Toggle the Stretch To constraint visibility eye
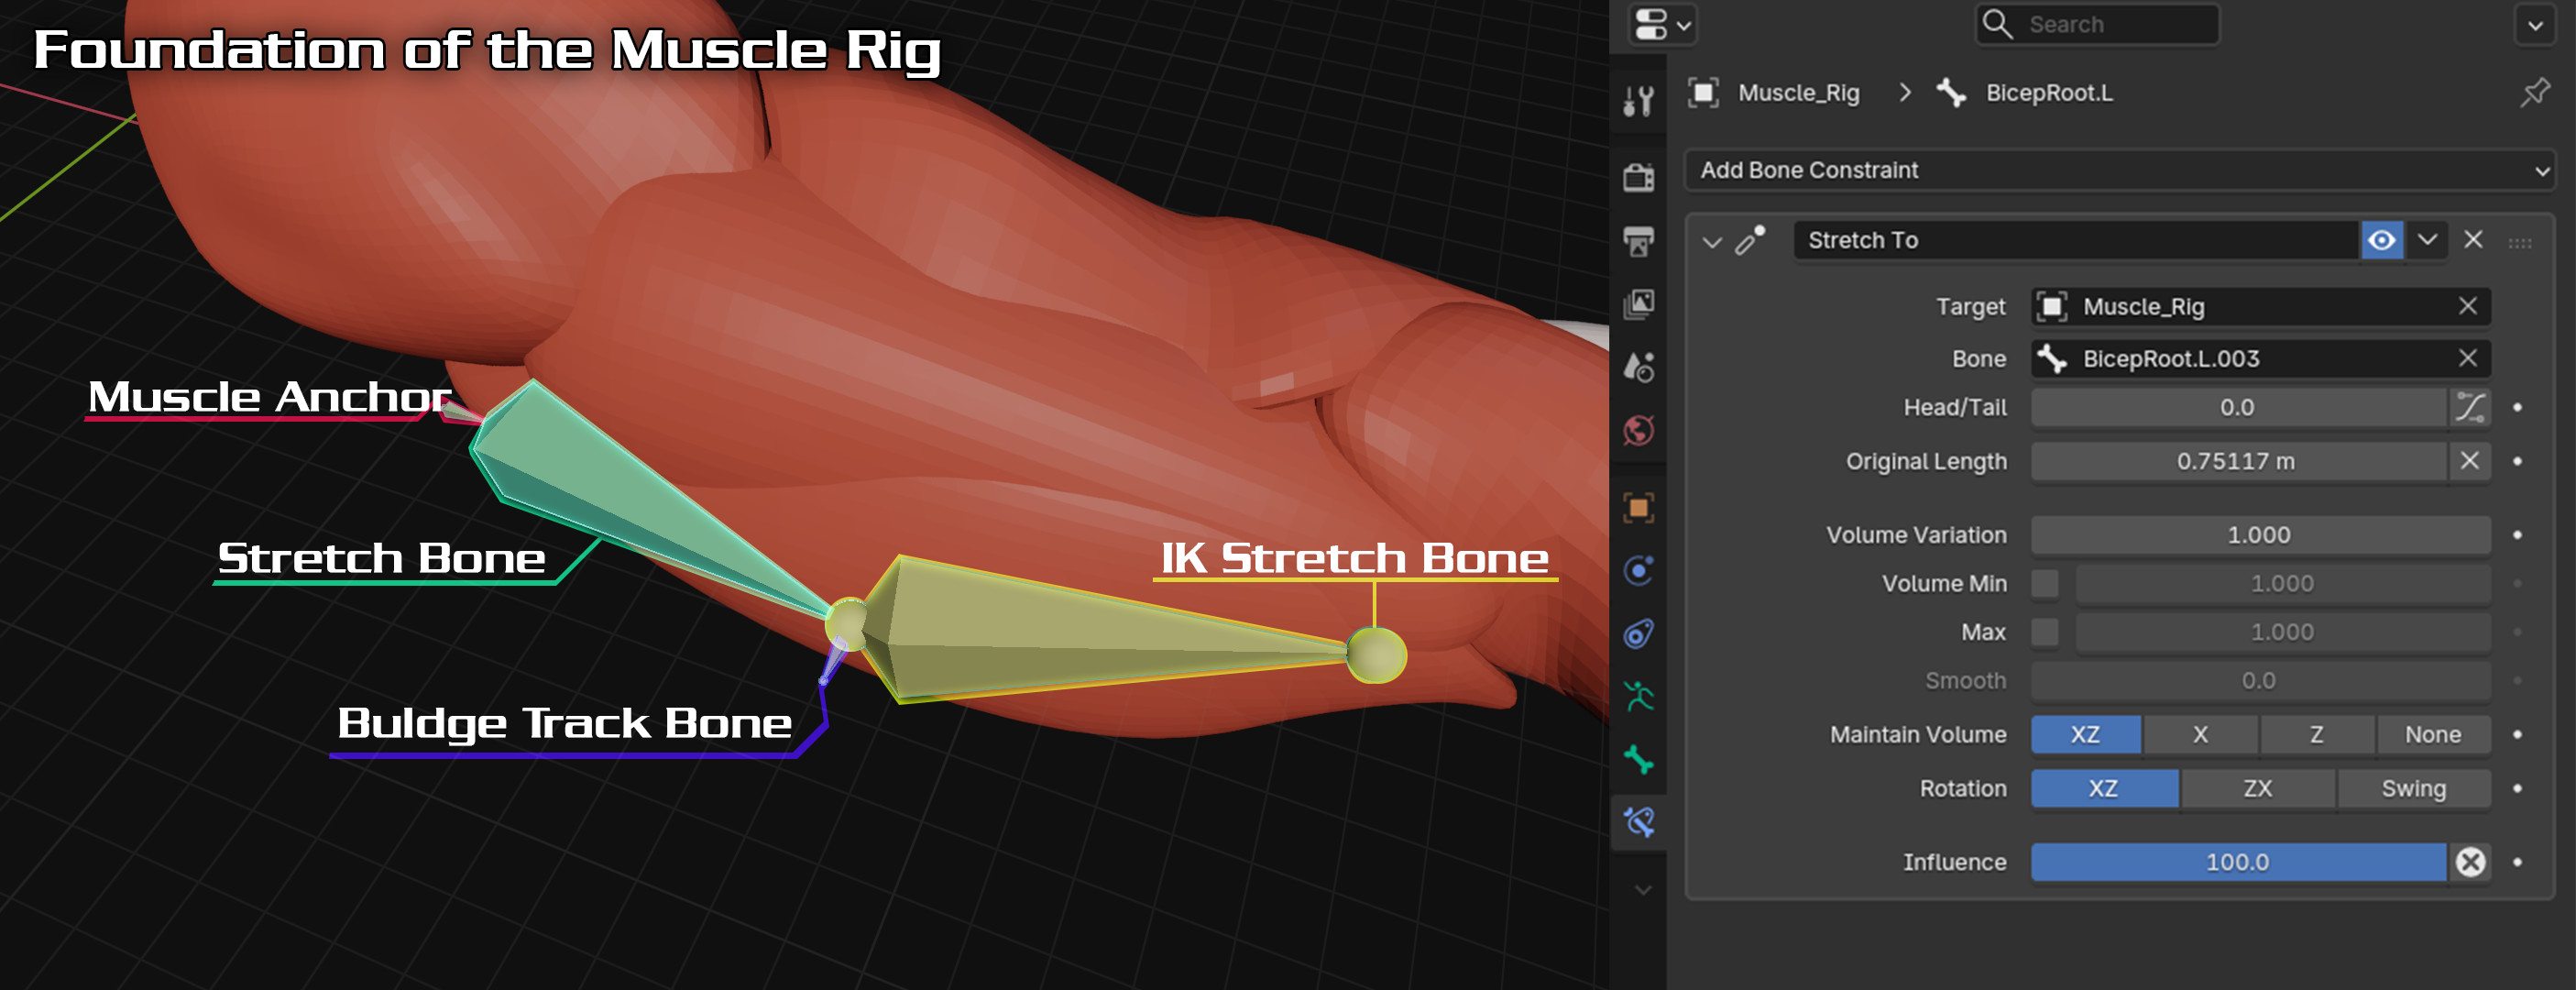Viewport: 2576px width, 990px height. pyautogui.click(x=2383, y=240)
